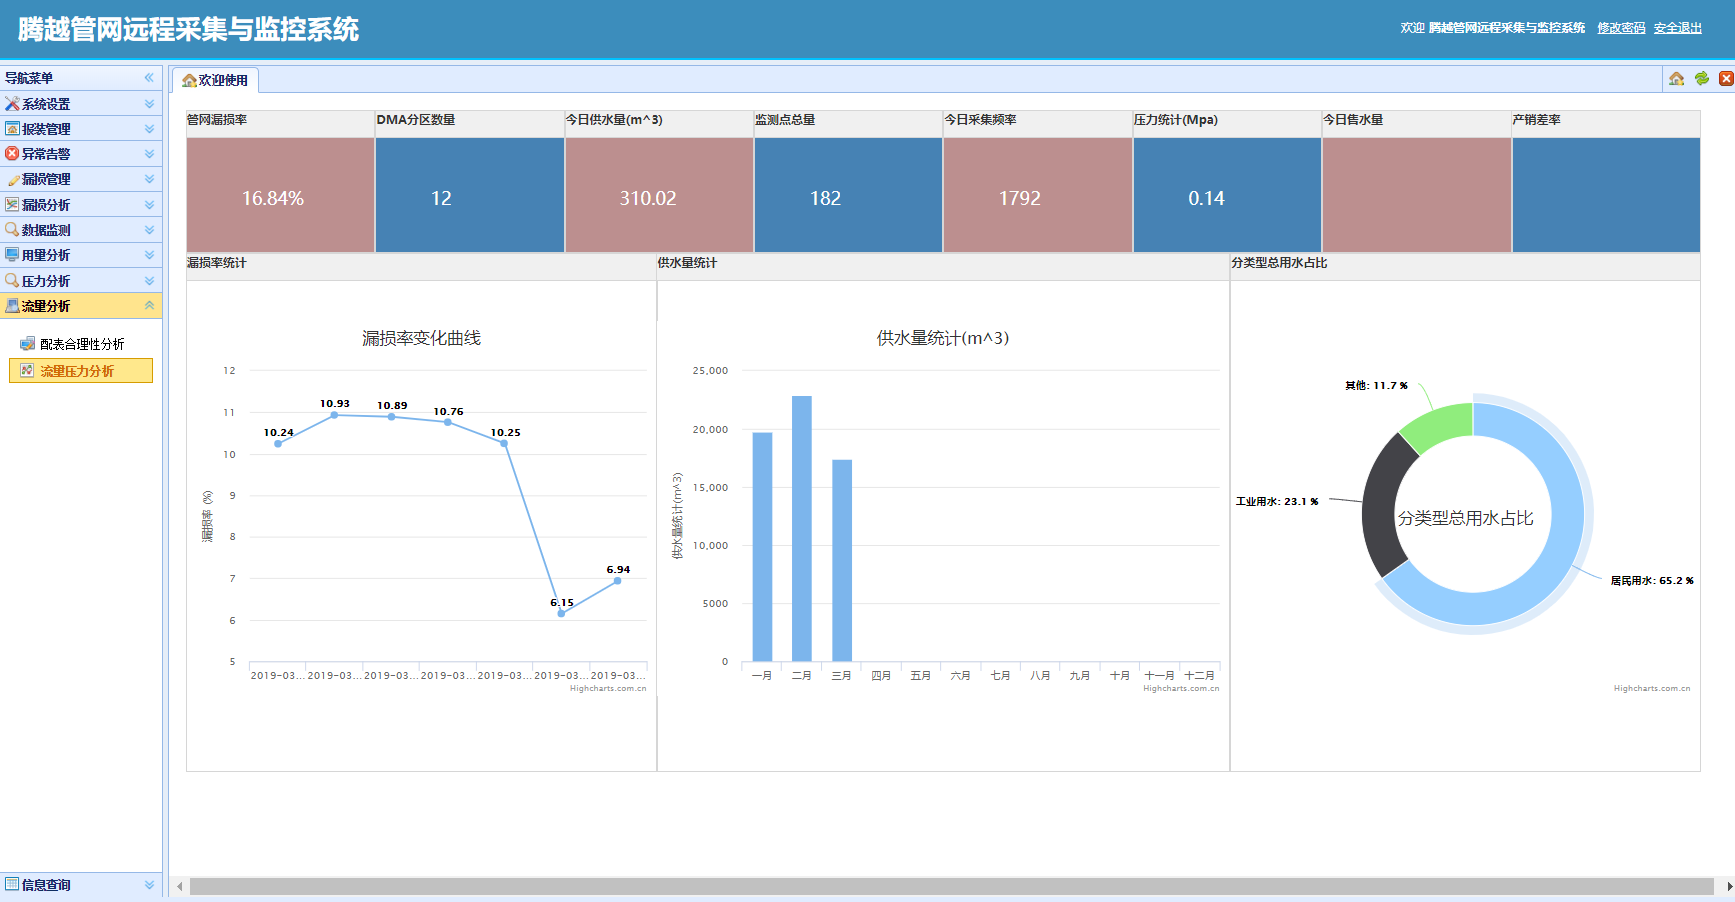
Task: Click the pencil icon beside 漏损管理
Action: point(12,180)
